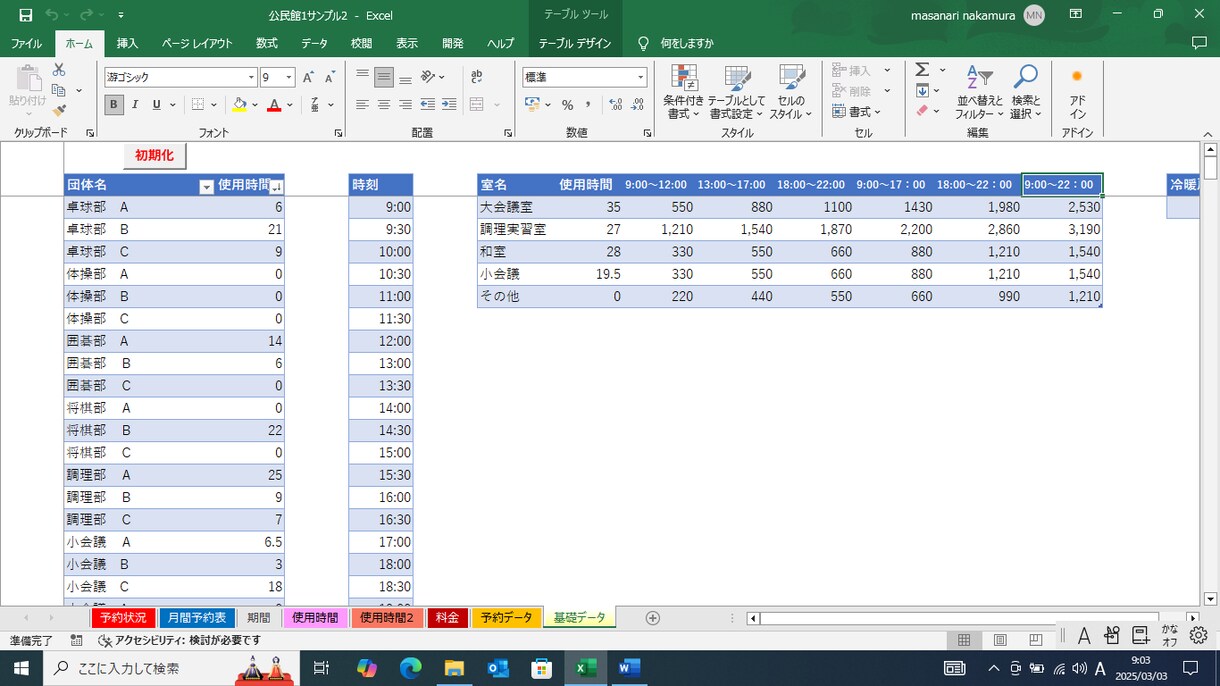Viewport: 1220px width, 686px height.
Task: Switch to the 数式 ribbon tab
Action: [x=267, y=44]
